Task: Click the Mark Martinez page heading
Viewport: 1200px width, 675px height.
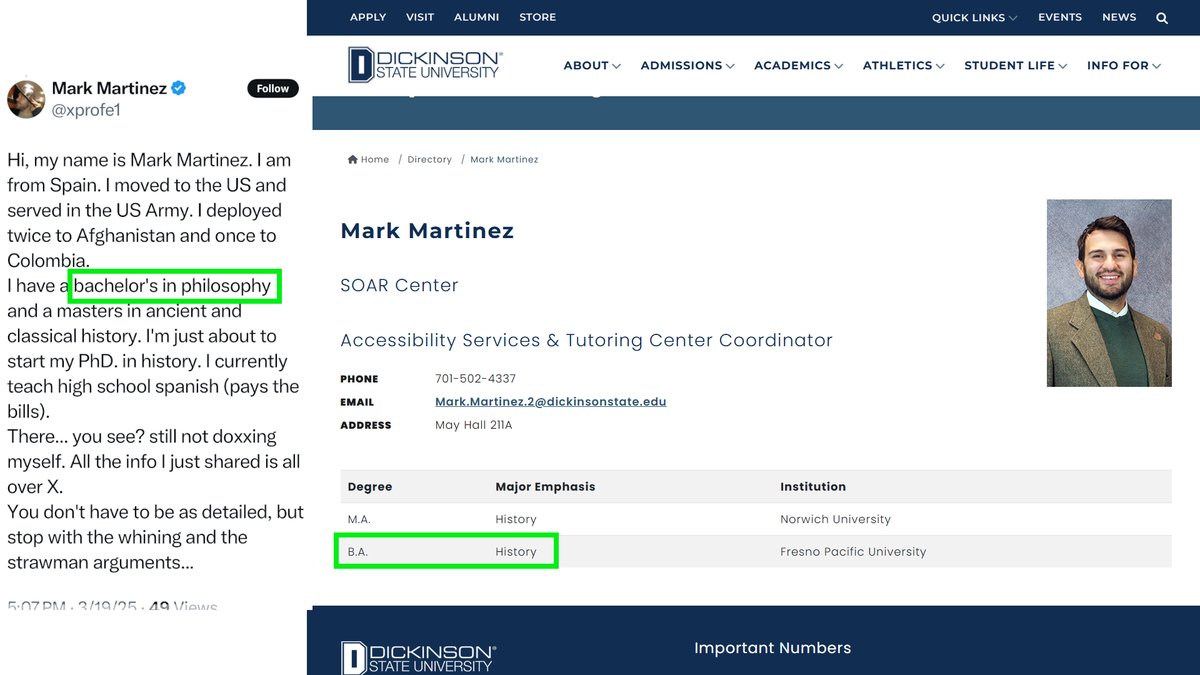Action: coord(427,231)
